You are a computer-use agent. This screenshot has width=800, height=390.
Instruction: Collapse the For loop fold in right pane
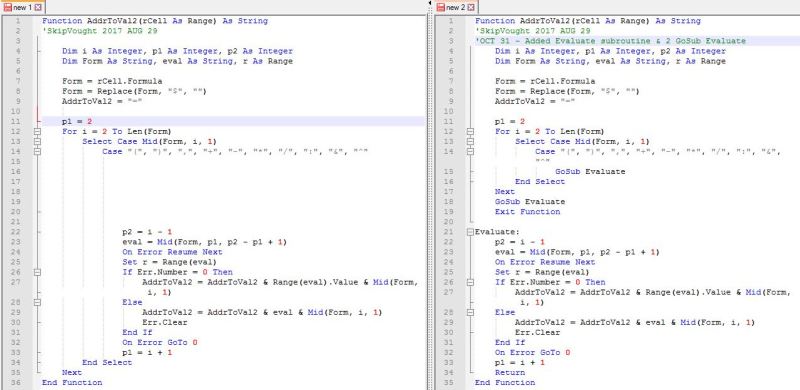[x=470, y=131]
